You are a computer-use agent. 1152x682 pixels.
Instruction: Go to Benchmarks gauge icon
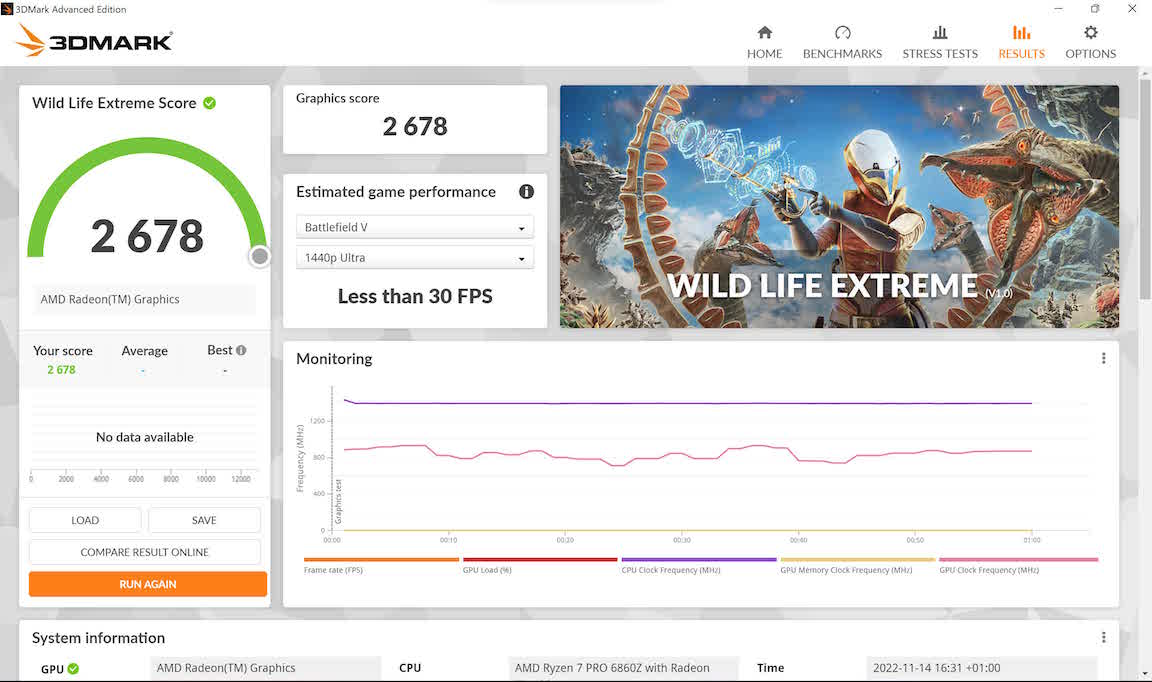coord(842,33)
